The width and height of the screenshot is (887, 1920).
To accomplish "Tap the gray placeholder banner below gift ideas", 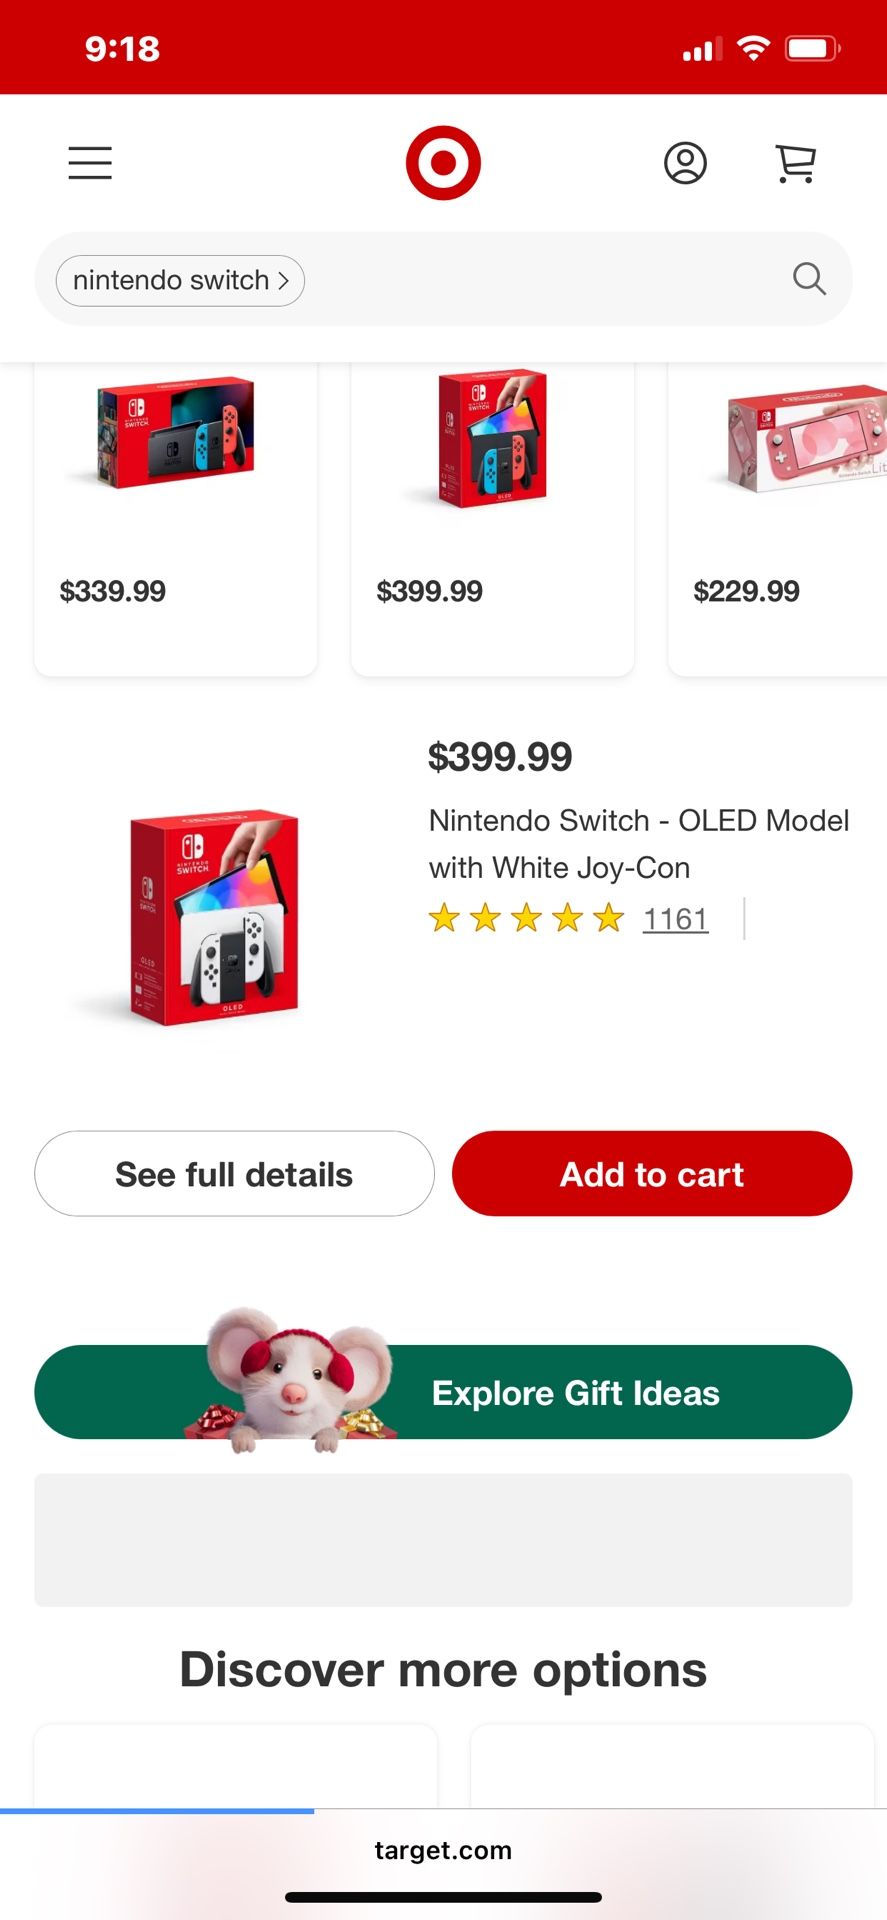I will click(x=443, y=1540).
